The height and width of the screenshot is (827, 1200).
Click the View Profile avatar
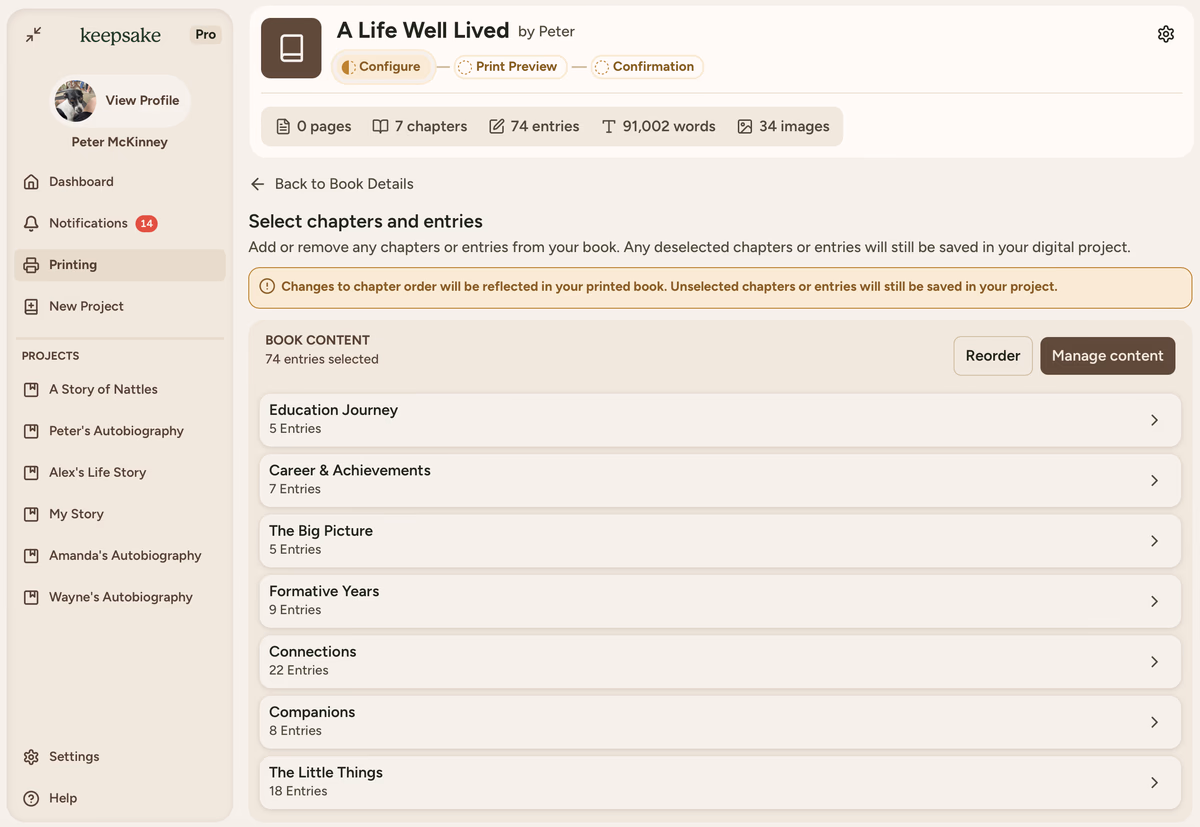[x=76, y=100]
